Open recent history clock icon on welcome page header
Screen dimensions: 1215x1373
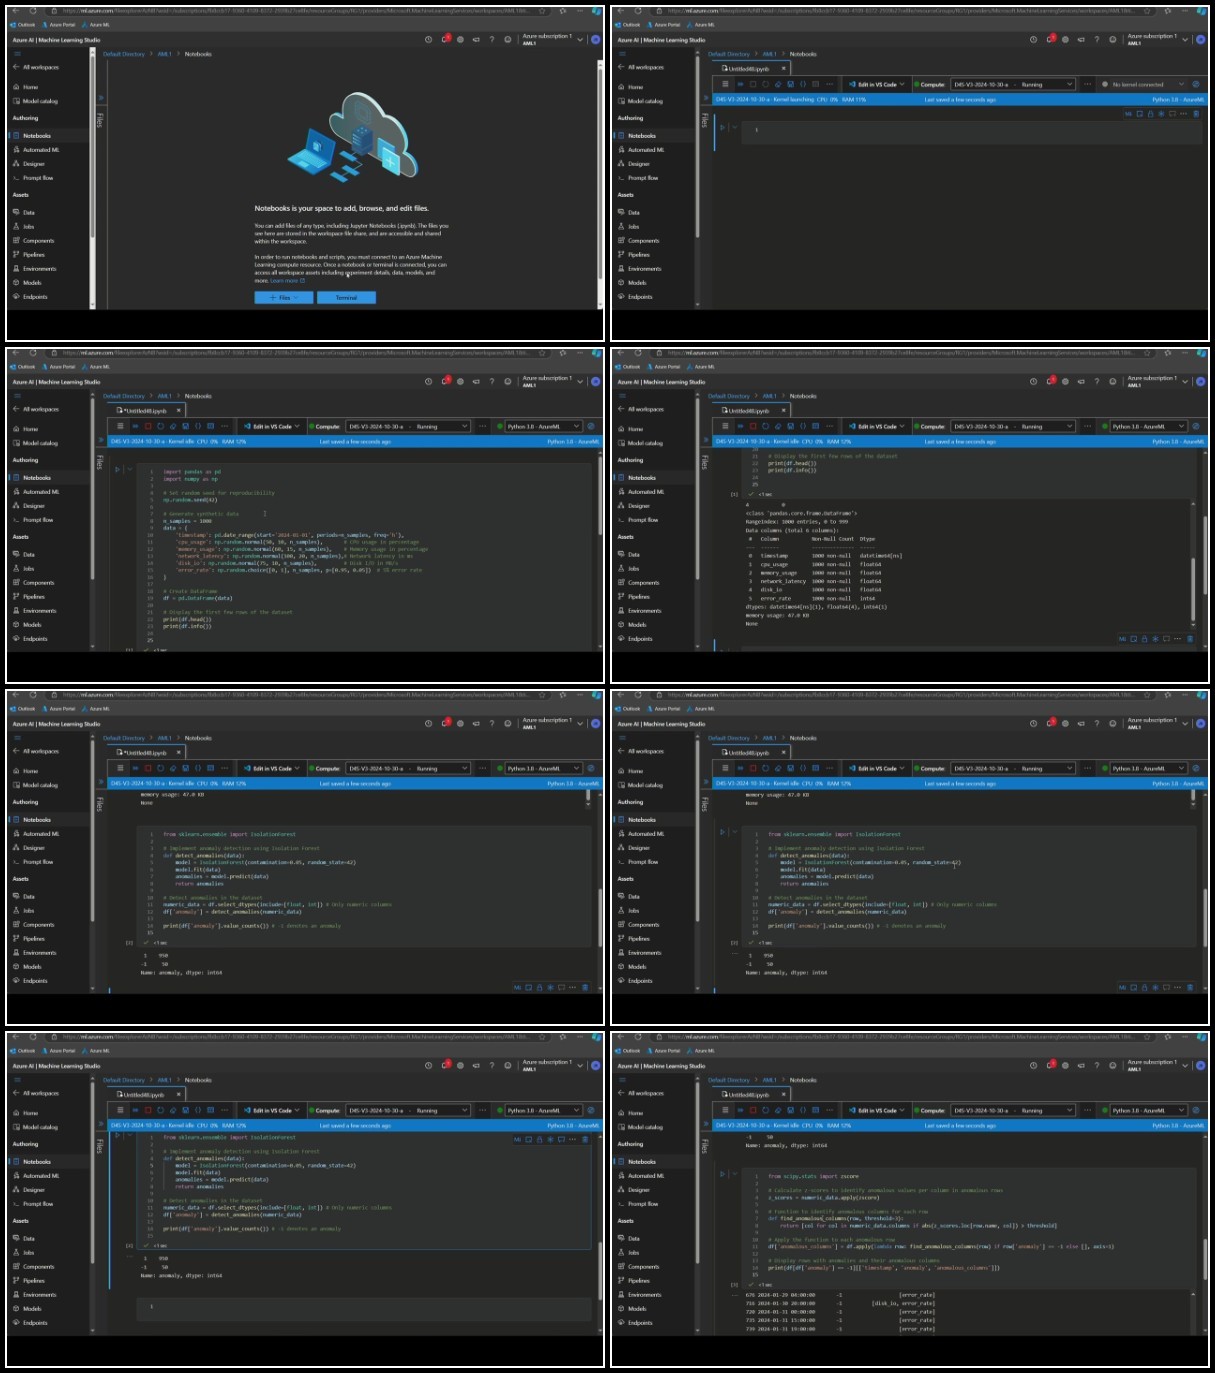point(428,39)
